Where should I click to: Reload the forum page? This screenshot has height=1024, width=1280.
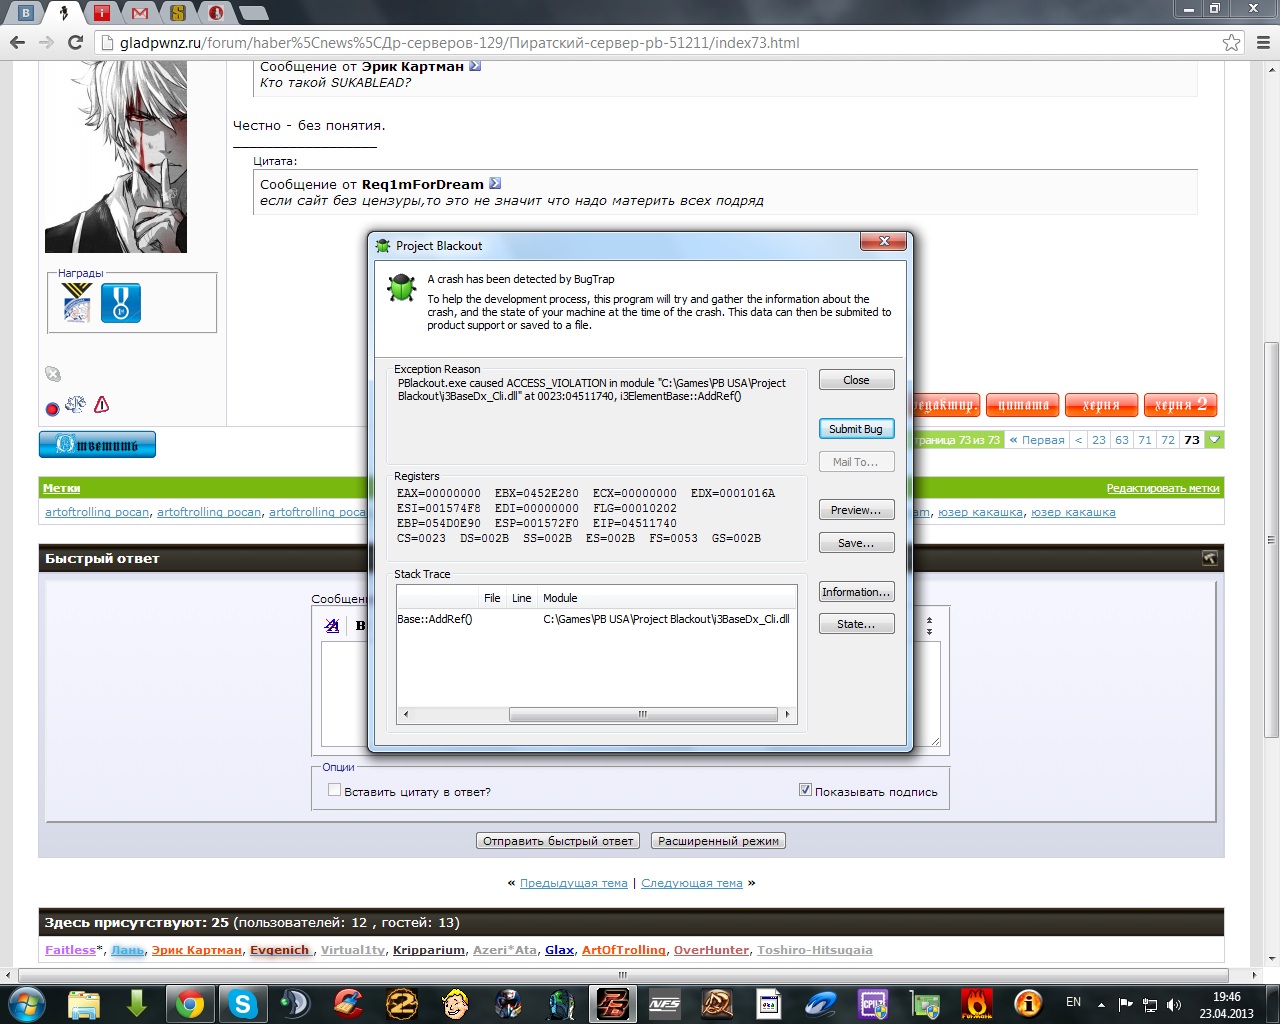tap(75, 43)
